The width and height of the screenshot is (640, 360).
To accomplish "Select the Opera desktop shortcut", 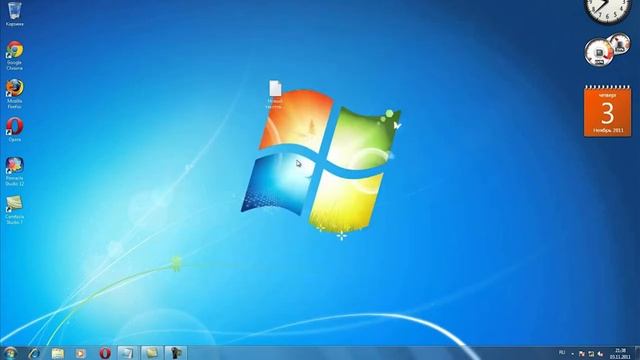I will [14, 129].
